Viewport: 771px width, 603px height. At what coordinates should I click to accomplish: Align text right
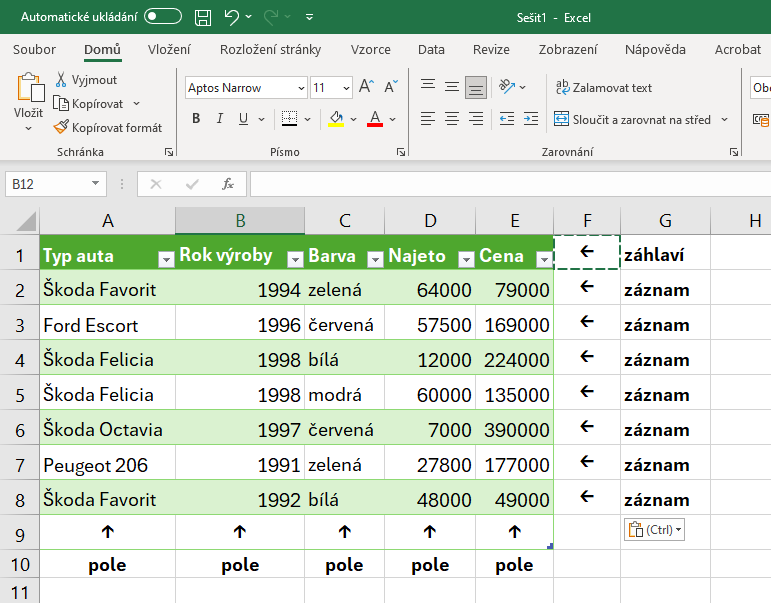pyautogui.click(x=475, y=119)
